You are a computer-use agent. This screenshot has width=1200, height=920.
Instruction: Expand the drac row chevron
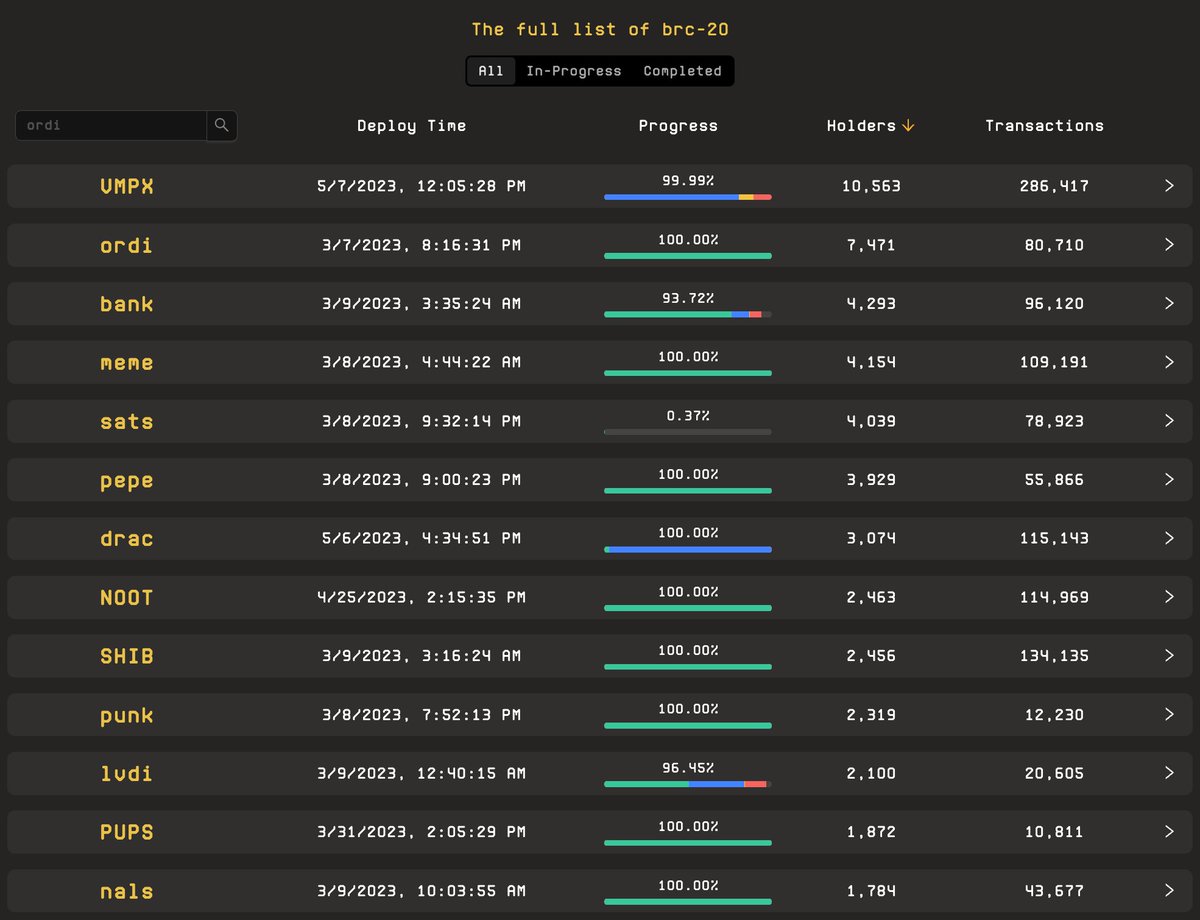point(1169,538)
